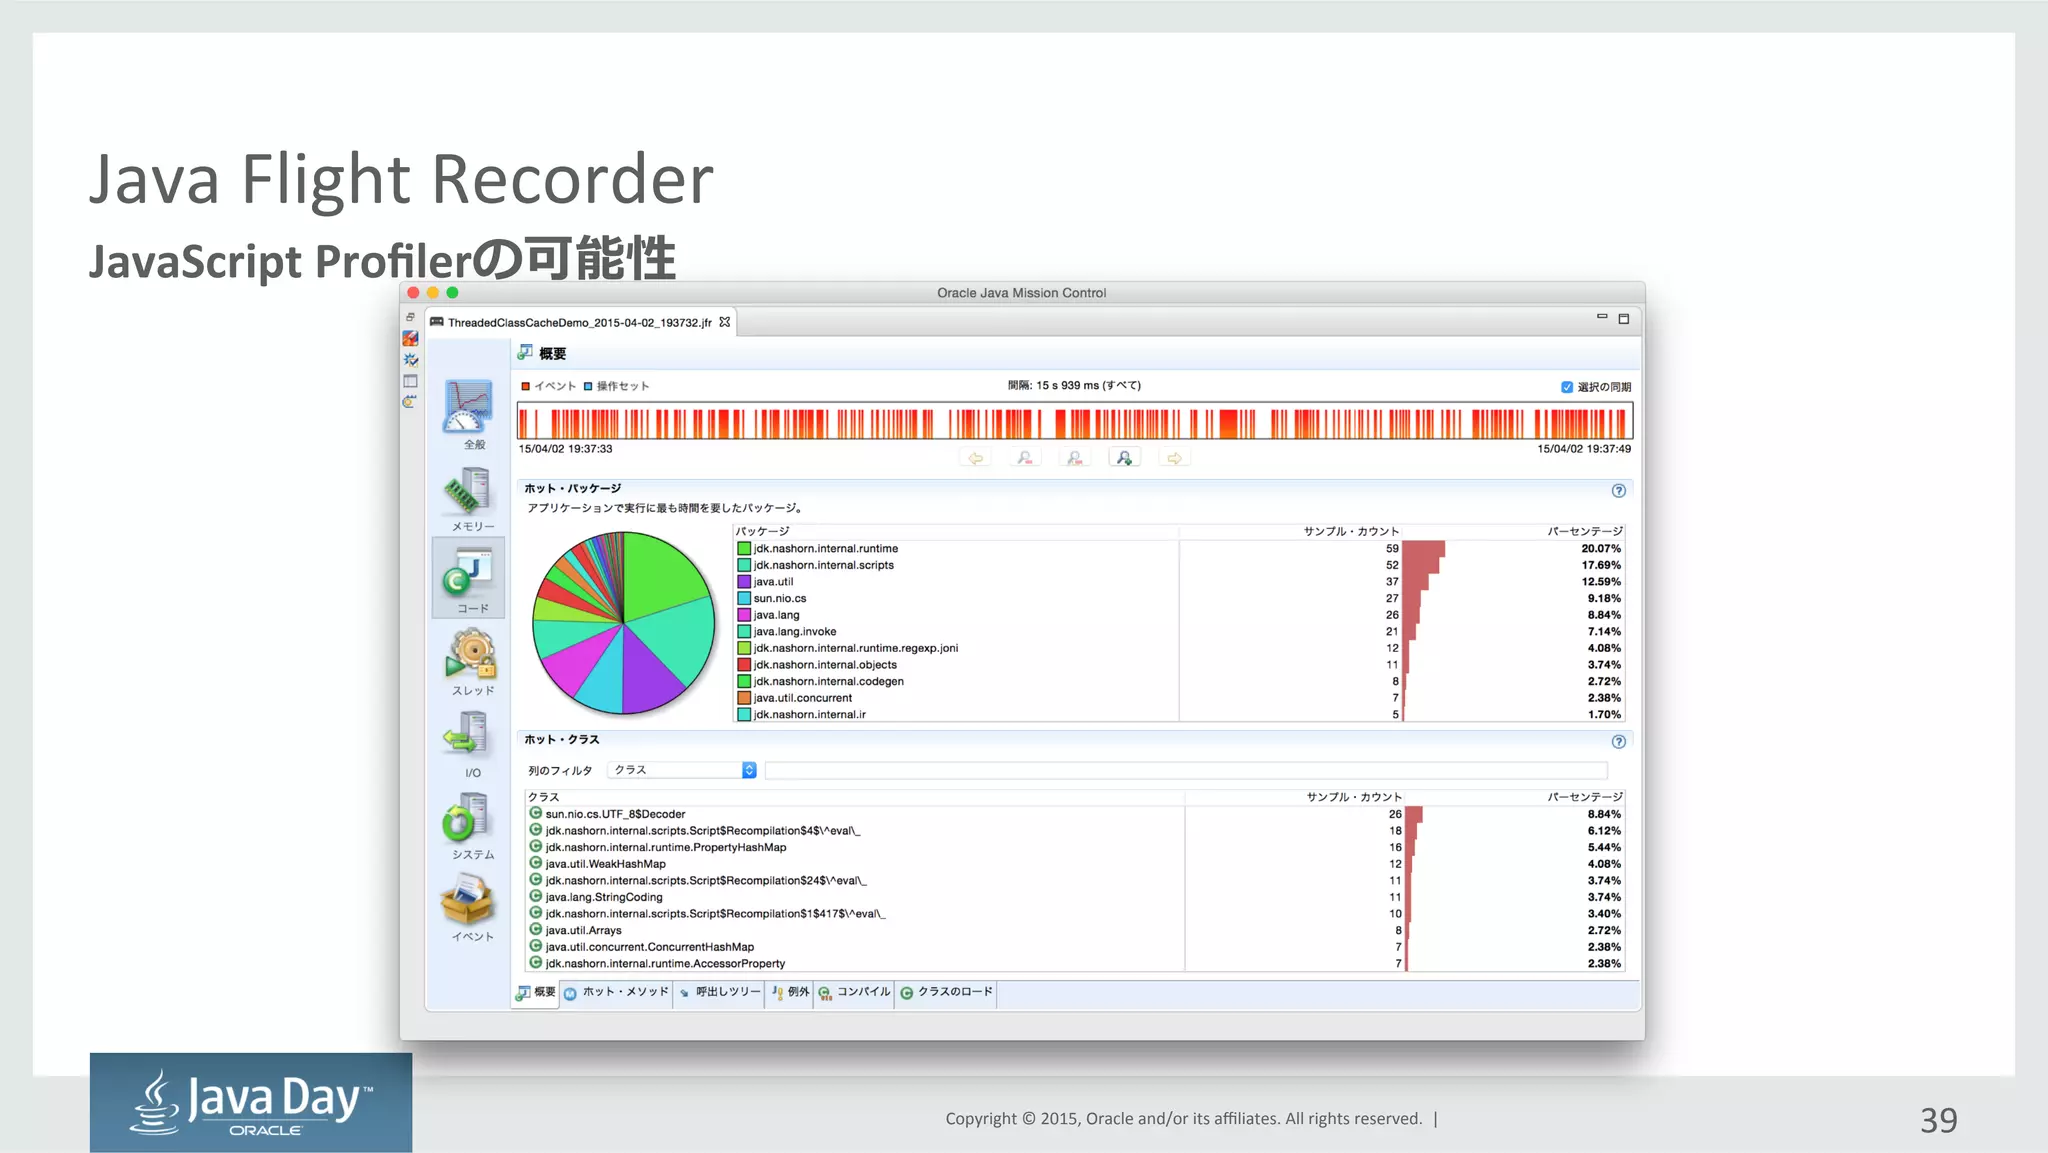Image resolution: width=2048 pixels, height=1153 pixels.
Task: Open the メモリー (Memory) tab group icon
Action: (x=469, y=492)
